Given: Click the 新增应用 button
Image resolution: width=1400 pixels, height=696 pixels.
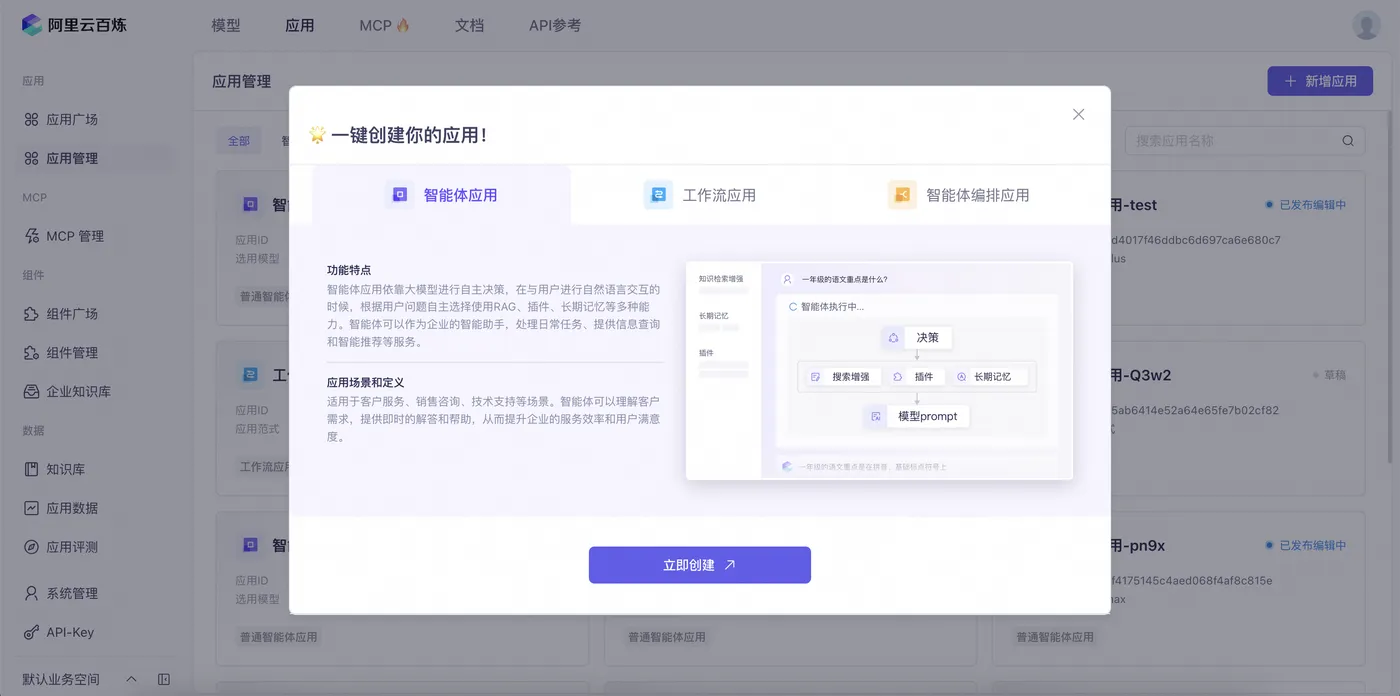Looking at the screenshot, I should click(1320, 81).
